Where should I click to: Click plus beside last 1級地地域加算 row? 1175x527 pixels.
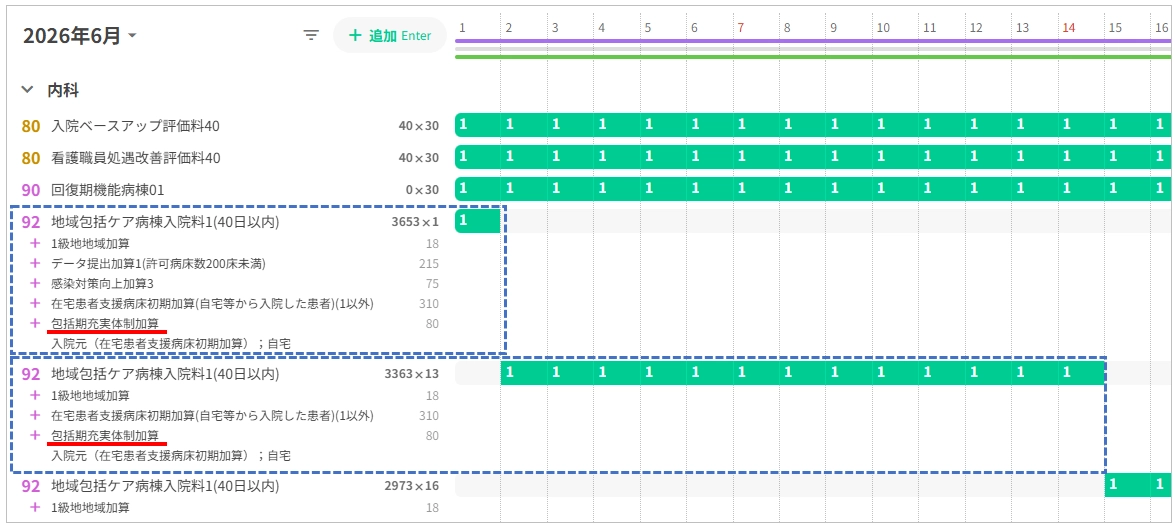[x=34, y=508]
